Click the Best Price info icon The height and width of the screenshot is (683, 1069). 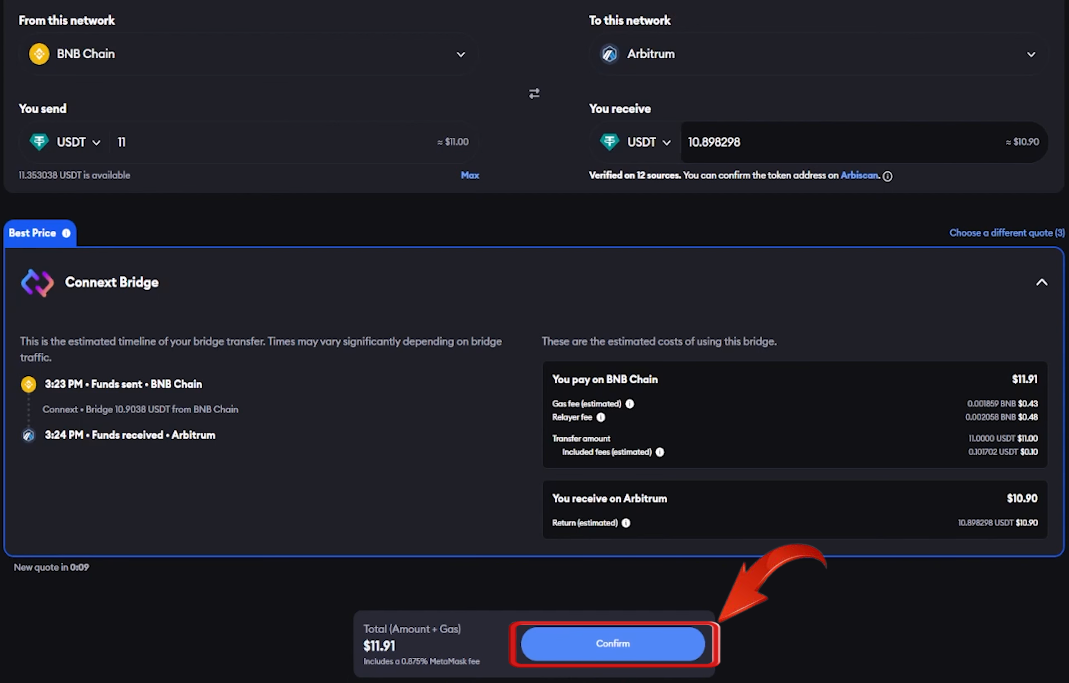pyautogui.click(x=65, y=232)
